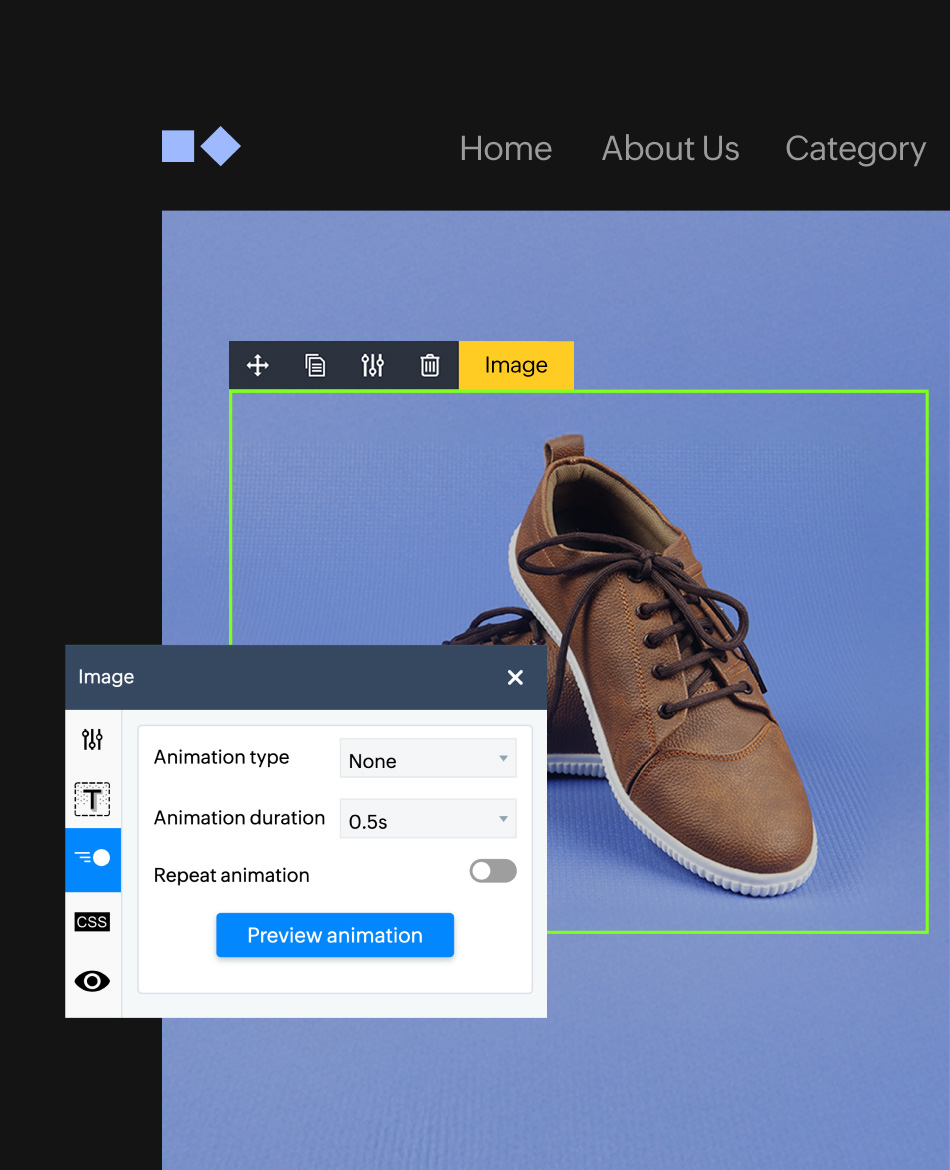Open the CSS tab in sidebar
Screen dimensions: 950x1170
(x=92, y=922)
